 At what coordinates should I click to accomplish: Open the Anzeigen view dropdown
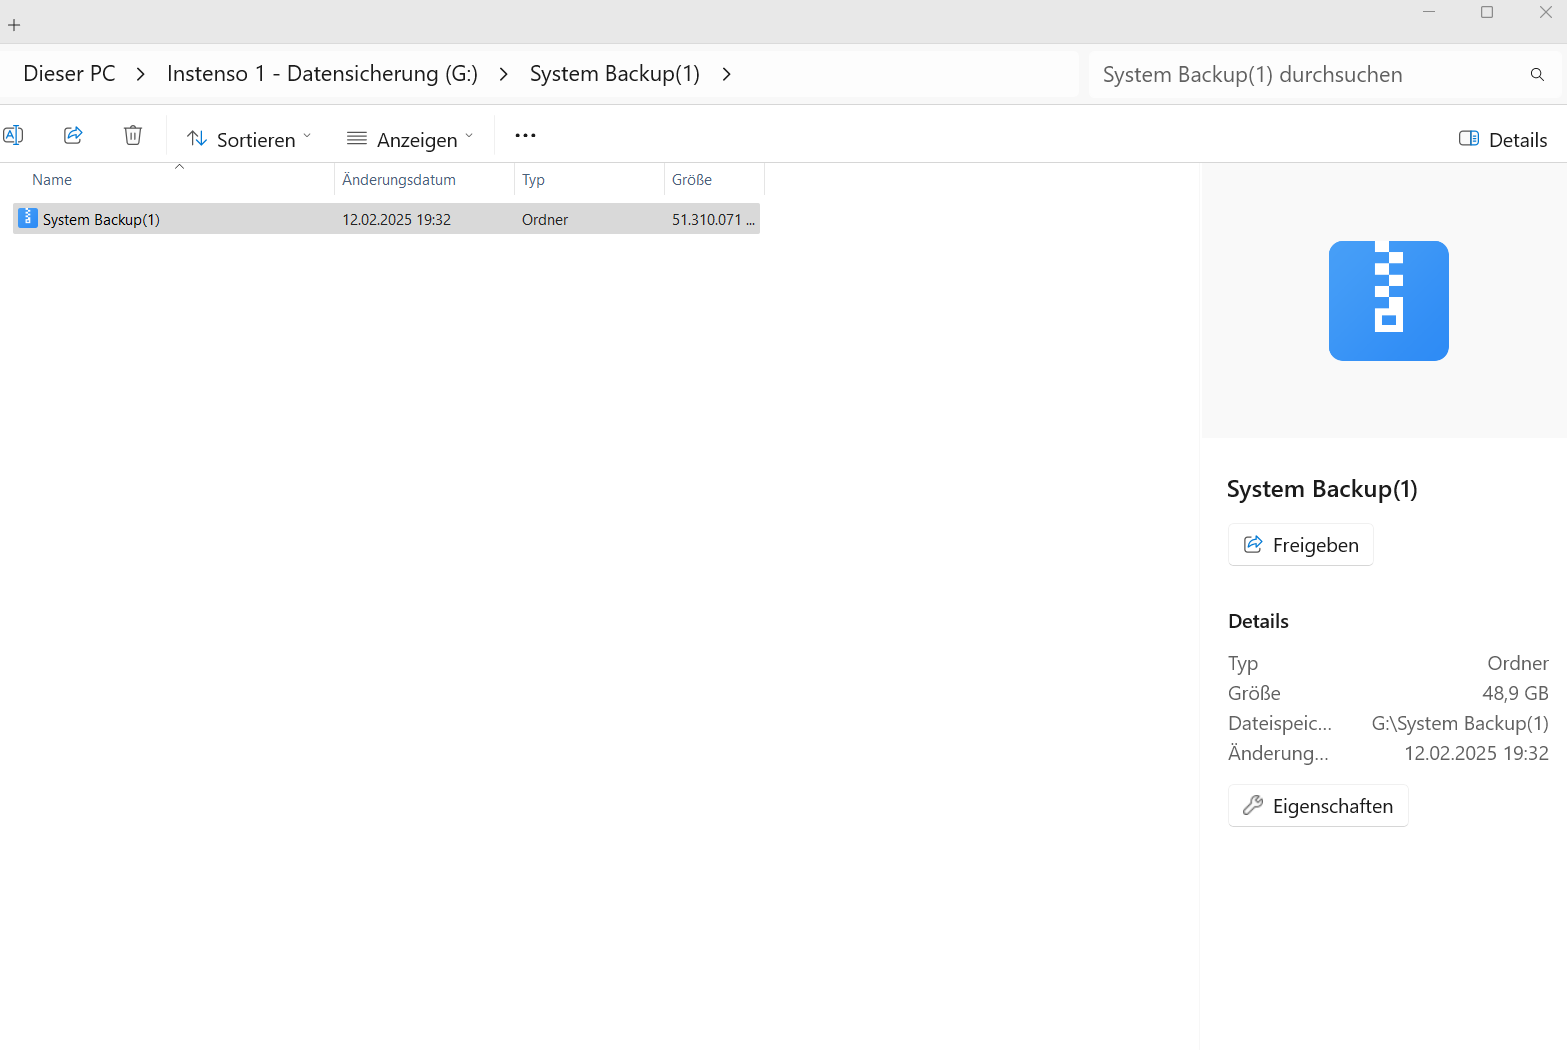tap(409, 139)
